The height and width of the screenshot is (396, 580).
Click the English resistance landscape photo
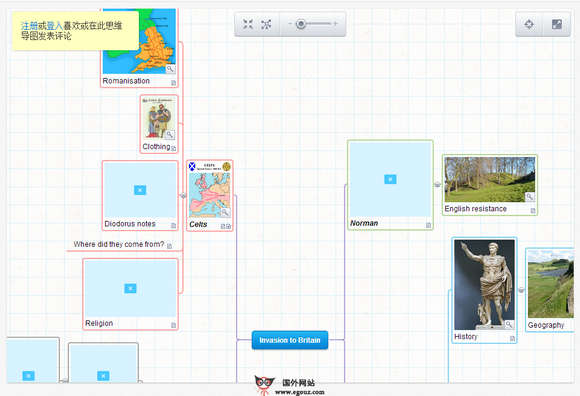pos(490,179)
